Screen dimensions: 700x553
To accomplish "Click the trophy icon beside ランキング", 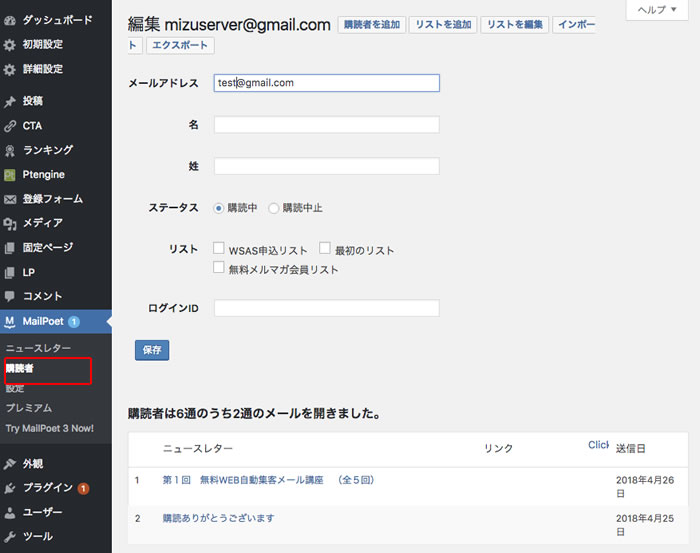I will pyautogui.click(x=10, y=150).
